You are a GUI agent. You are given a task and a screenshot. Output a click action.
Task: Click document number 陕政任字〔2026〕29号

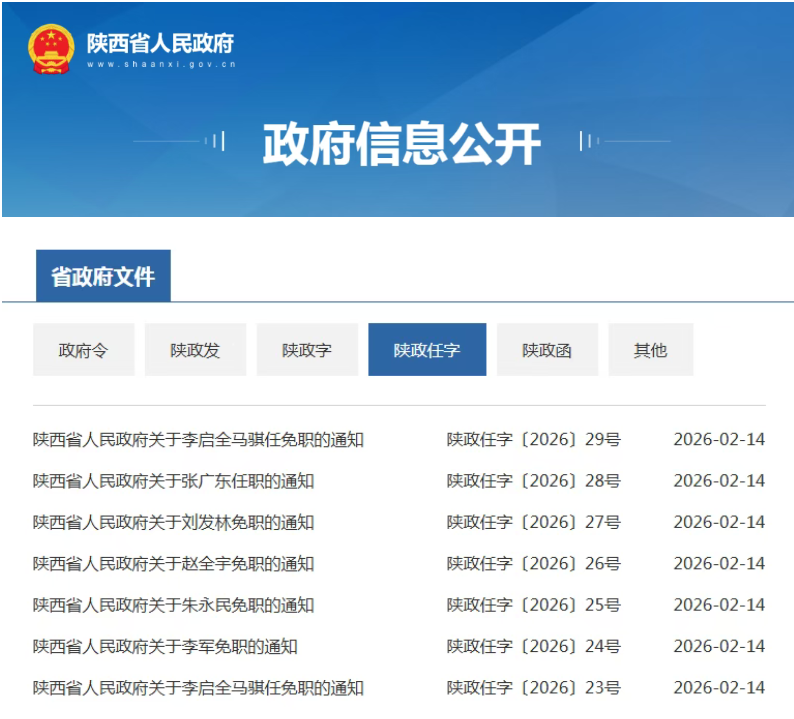(533, 440)
